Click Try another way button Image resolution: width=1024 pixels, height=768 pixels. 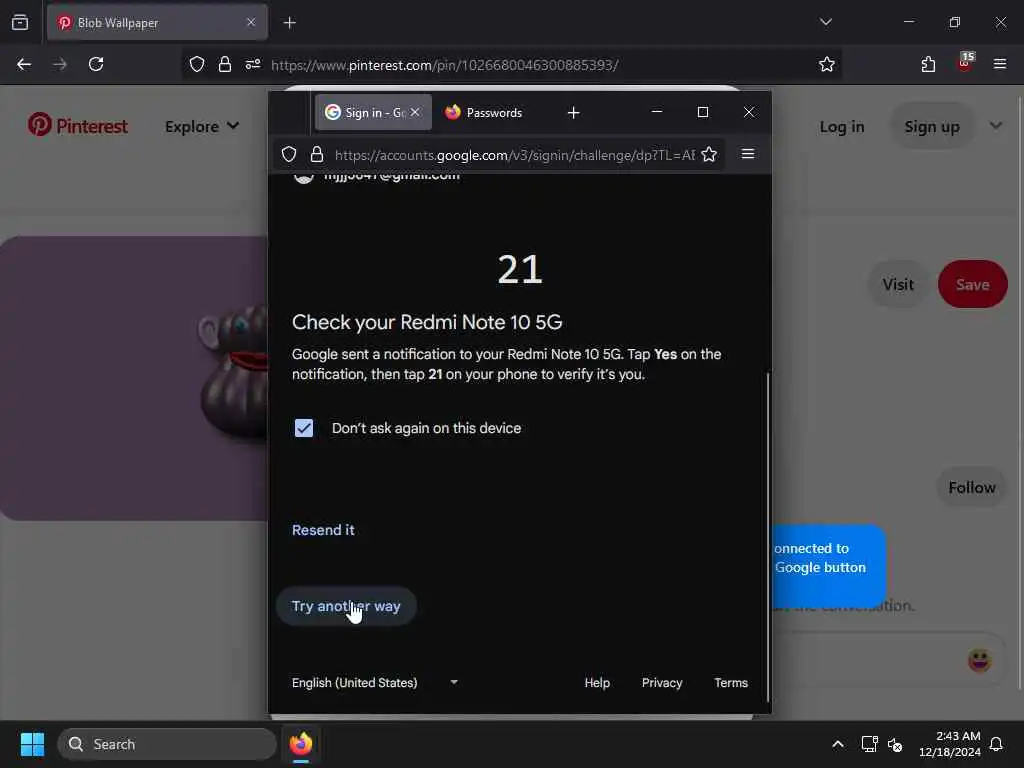point(346,606)
